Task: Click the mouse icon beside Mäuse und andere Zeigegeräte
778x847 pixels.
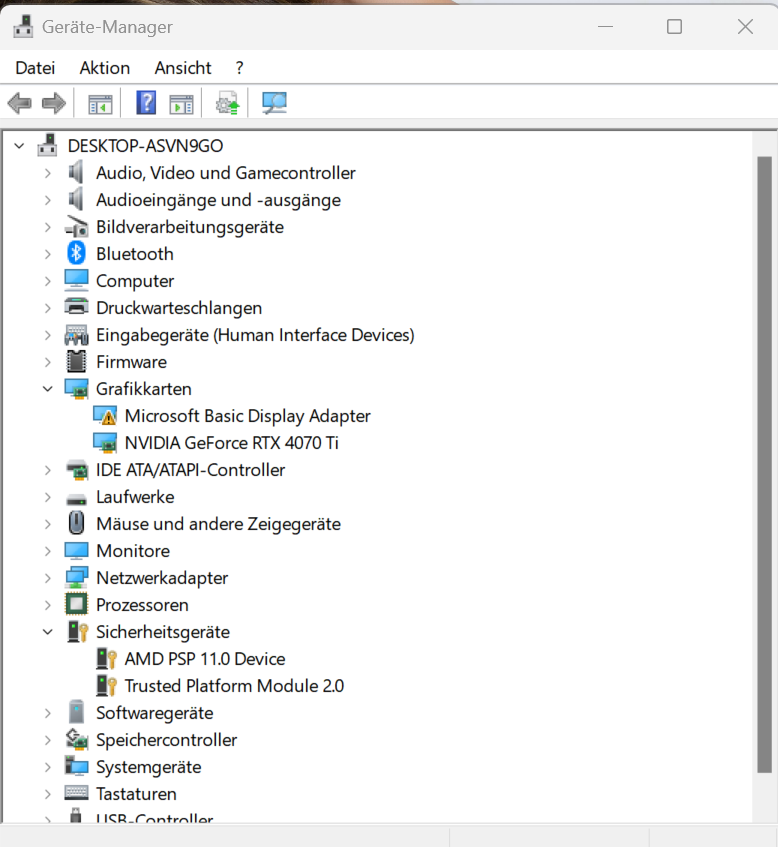Action: coord(76,523)
